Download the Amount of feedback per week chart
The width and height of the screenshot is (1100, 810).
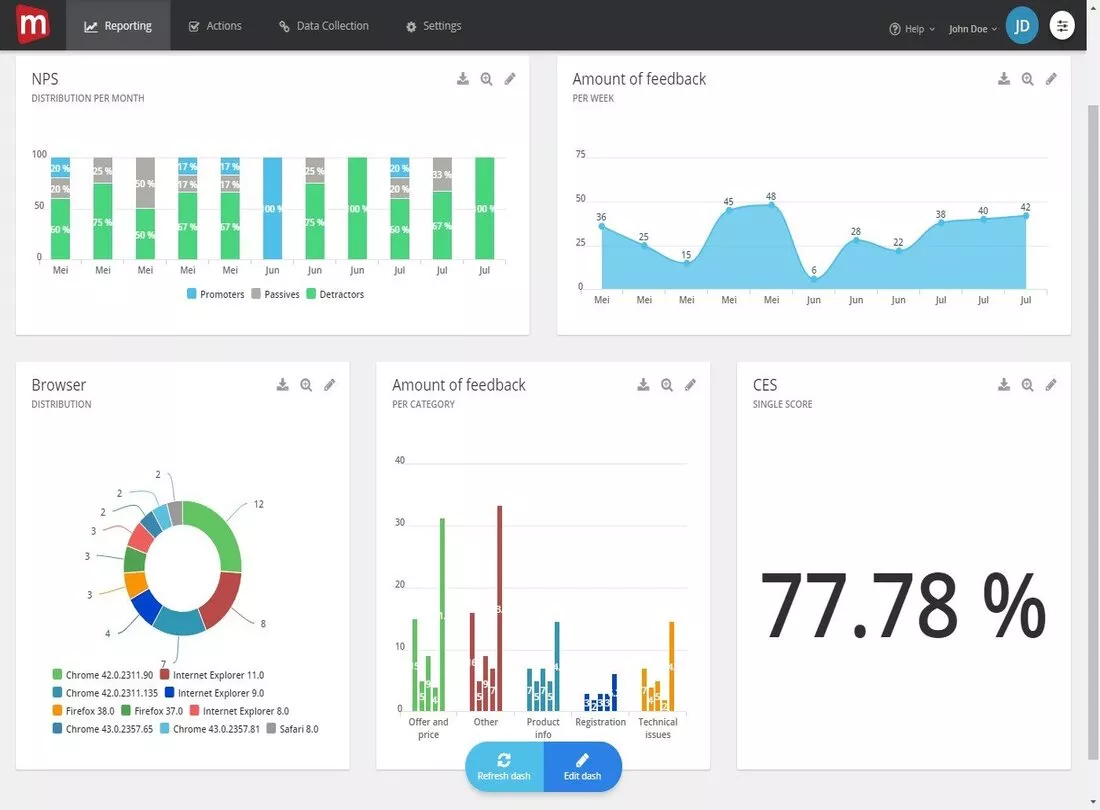[x=1004, y=79]
